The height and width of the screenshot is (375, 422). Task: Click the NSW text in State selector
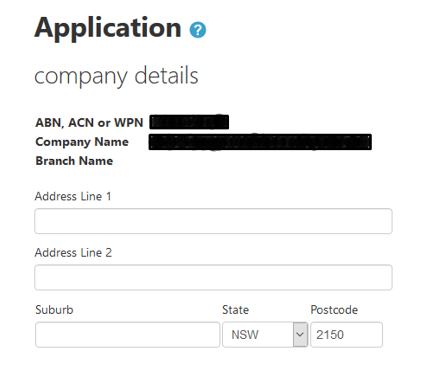point(245,335)
